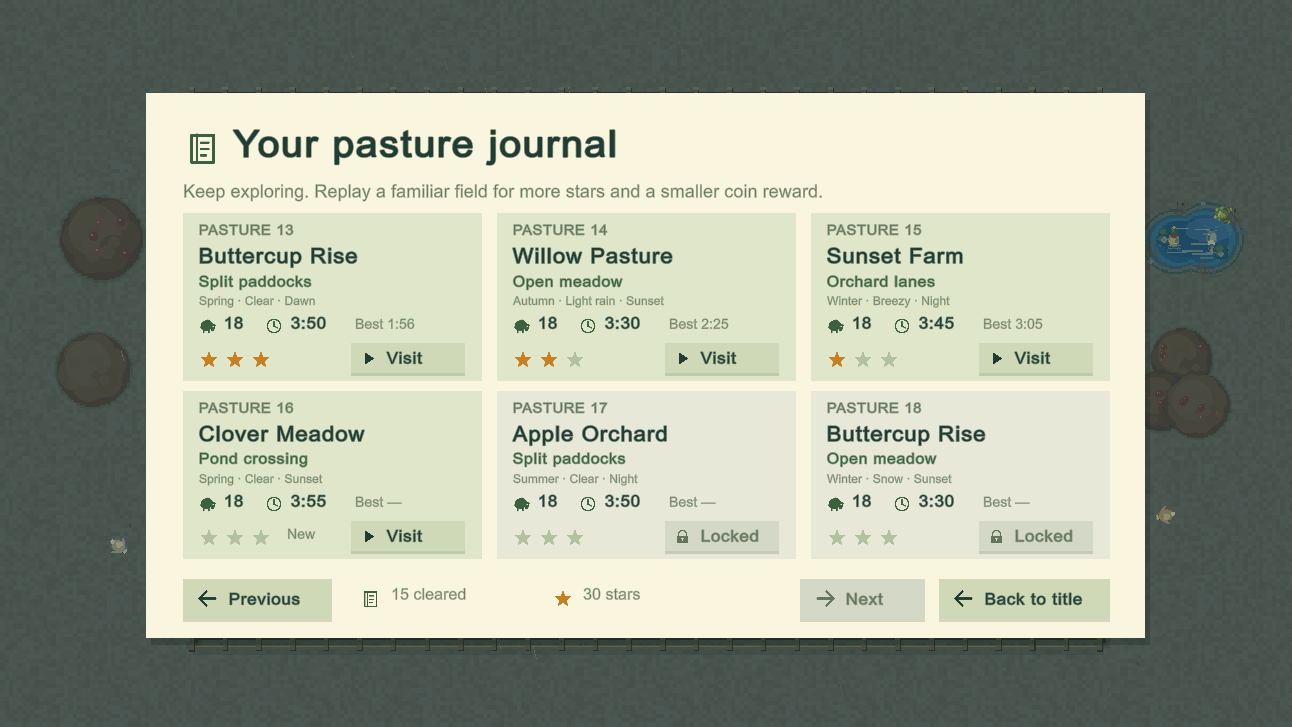Click the sheep icon on Pasture 15 card
1292x727 pixels.
836,325
